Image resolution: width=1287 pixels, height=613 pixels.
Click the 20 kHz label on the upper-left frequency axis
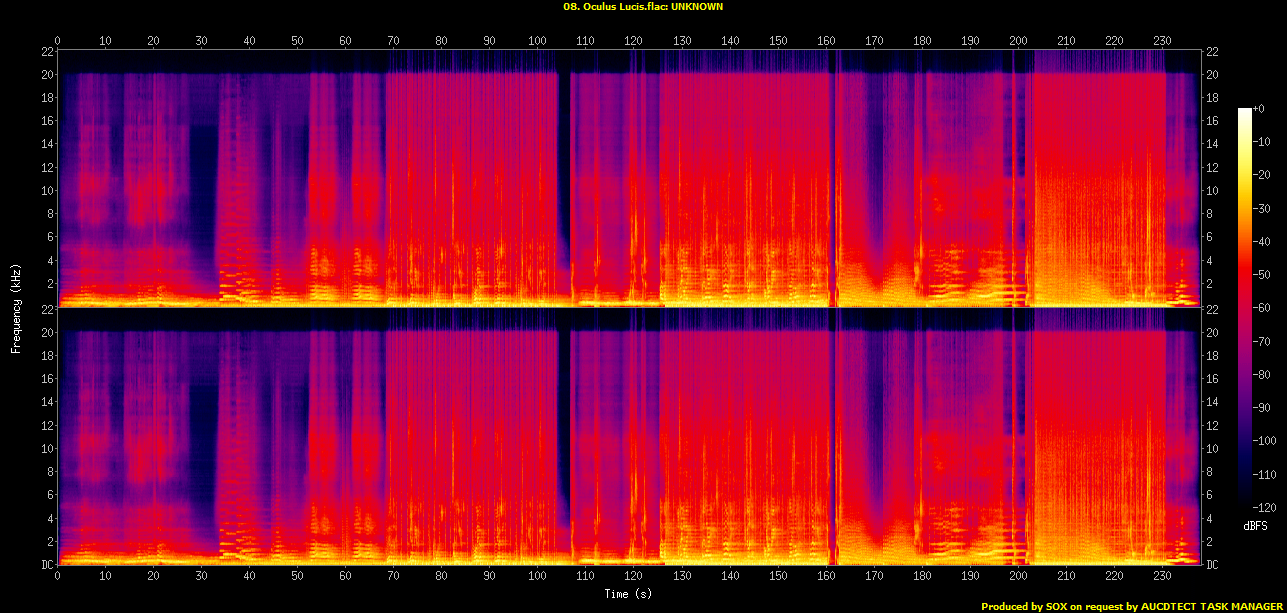click(47, 75)
